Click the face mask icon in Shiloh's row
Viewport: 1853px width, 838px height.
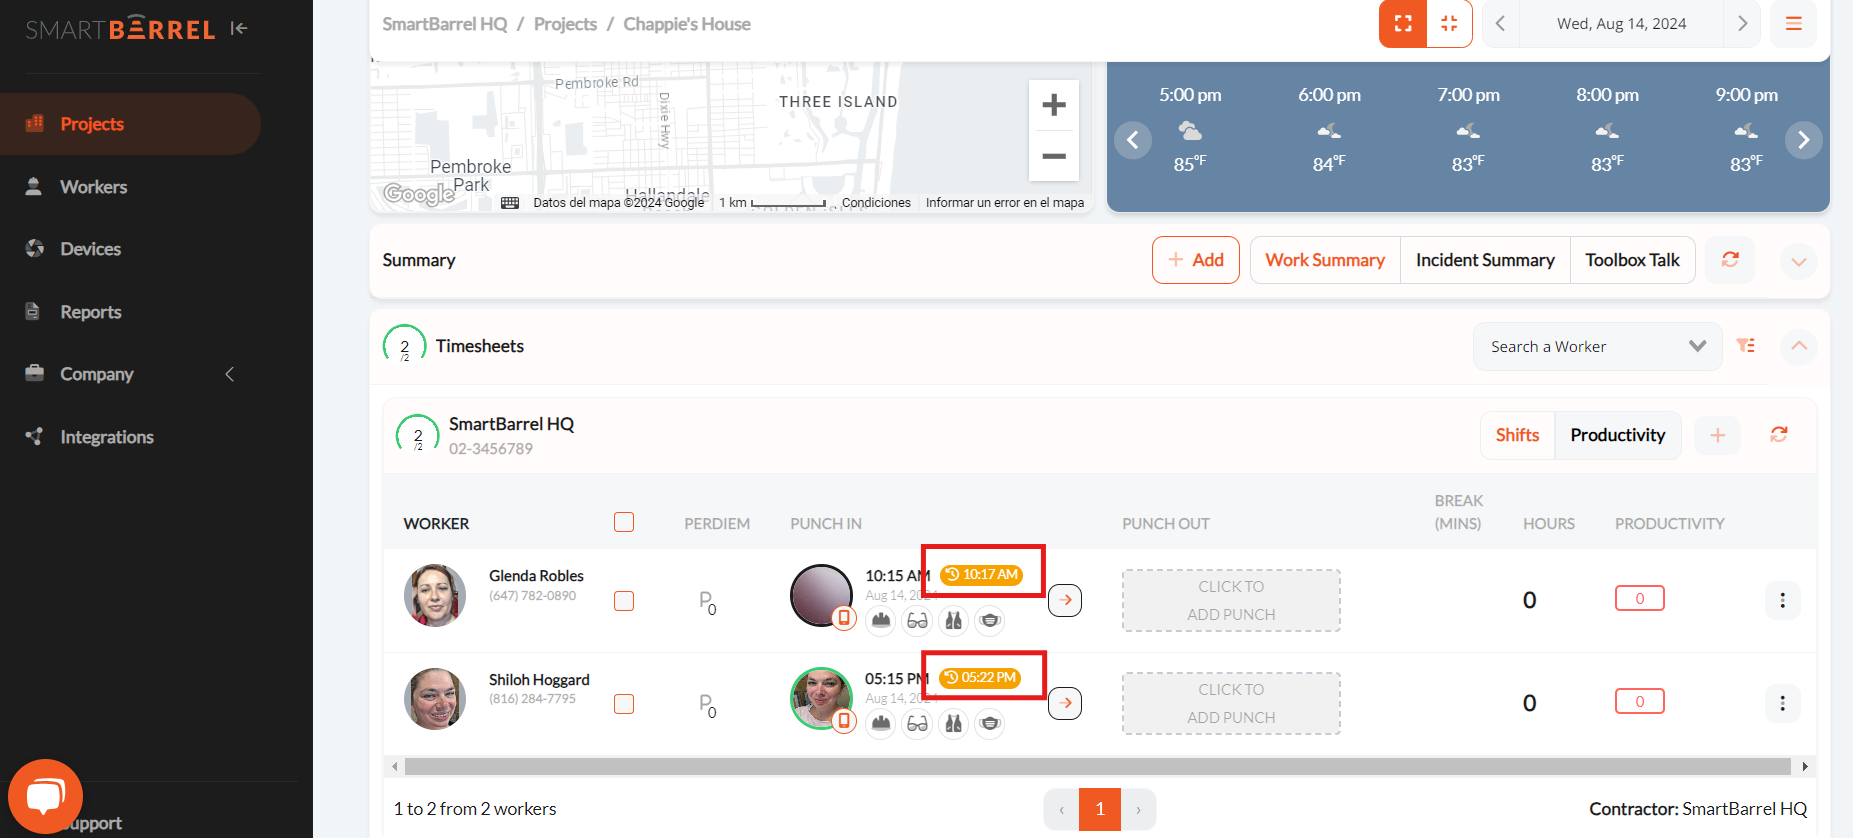point(990,723)
